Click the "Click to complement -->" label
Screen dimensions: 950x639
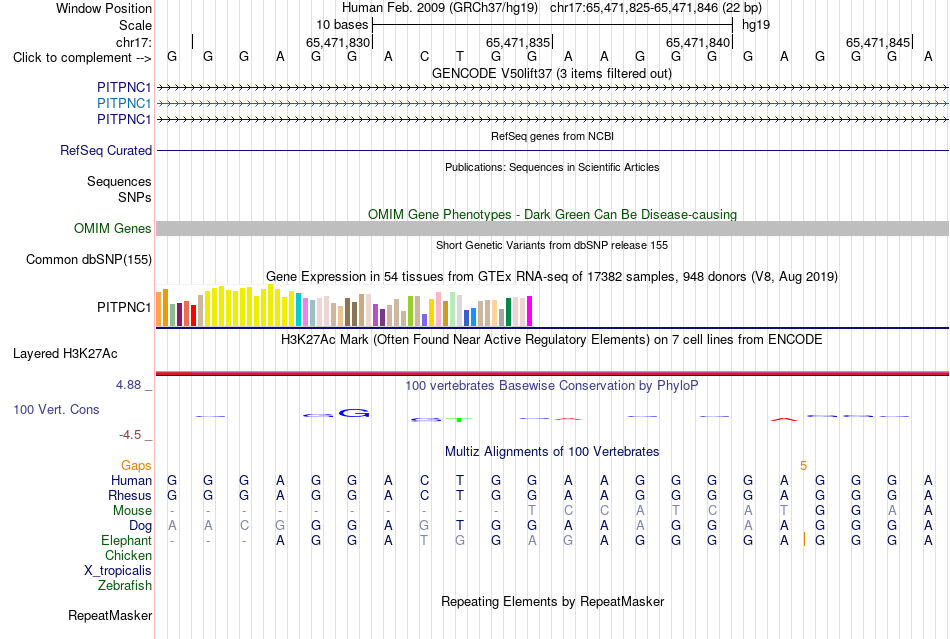tap(82, 58)
